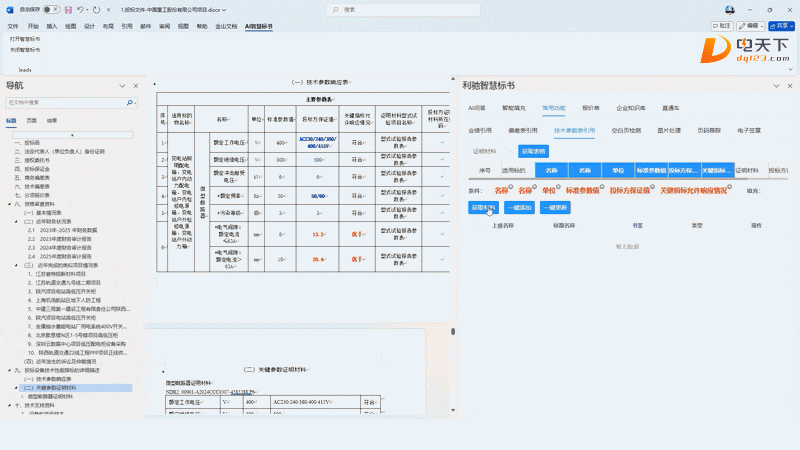Toggle the AutoSave switch

point(51,10)
